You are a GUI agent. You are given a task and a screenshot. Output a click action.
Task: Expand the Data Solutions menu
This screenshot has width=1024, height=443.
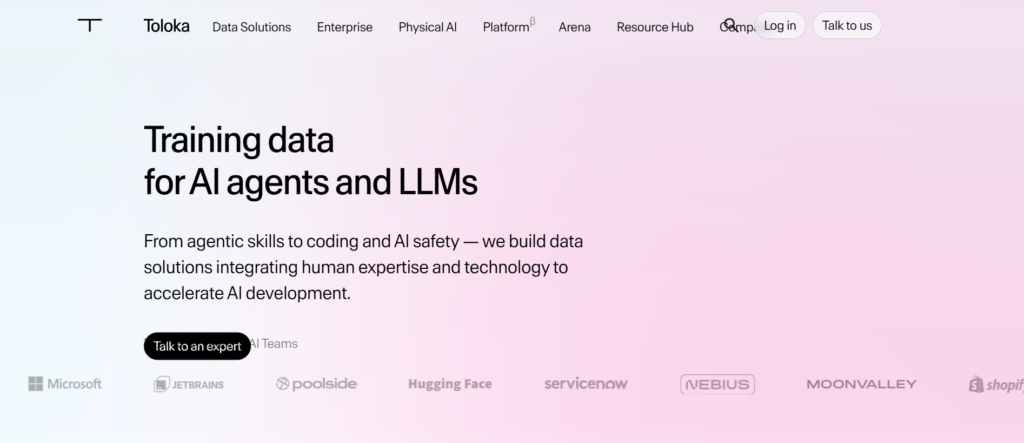pyautogui.click(x=251, y=27)
